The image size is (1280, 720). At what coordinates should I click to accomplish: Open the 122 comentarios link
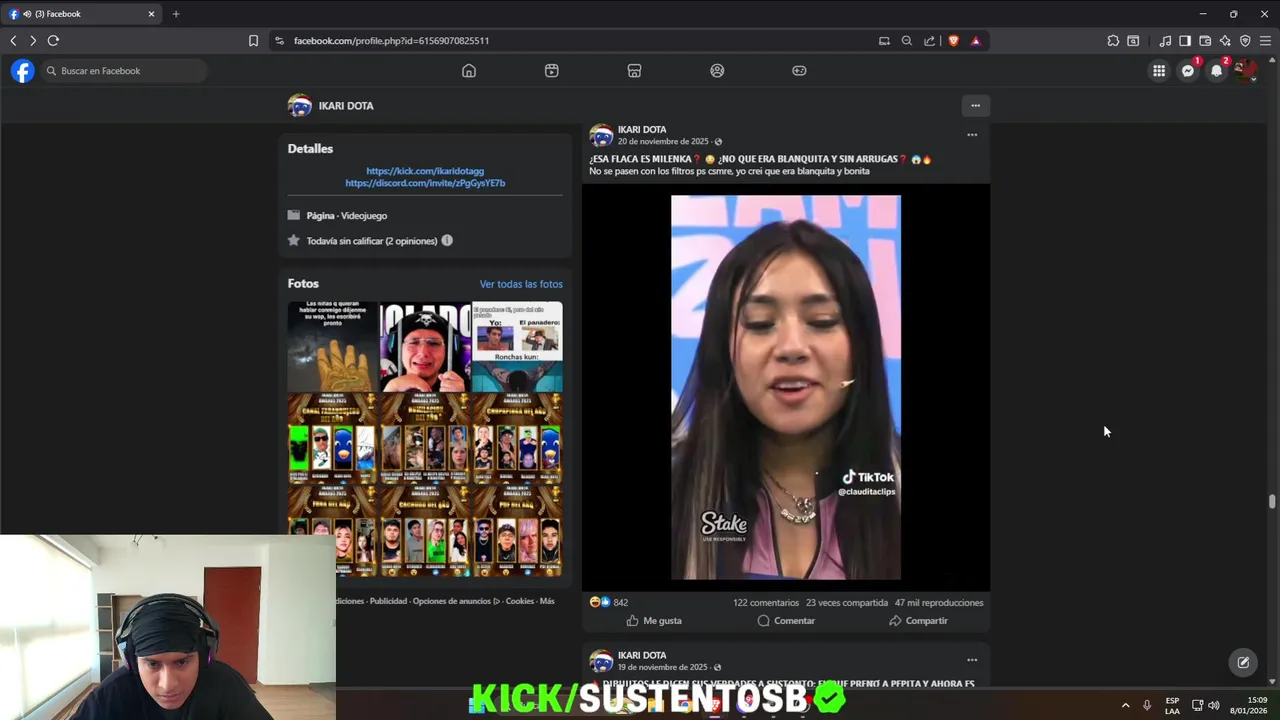[766, 603]
